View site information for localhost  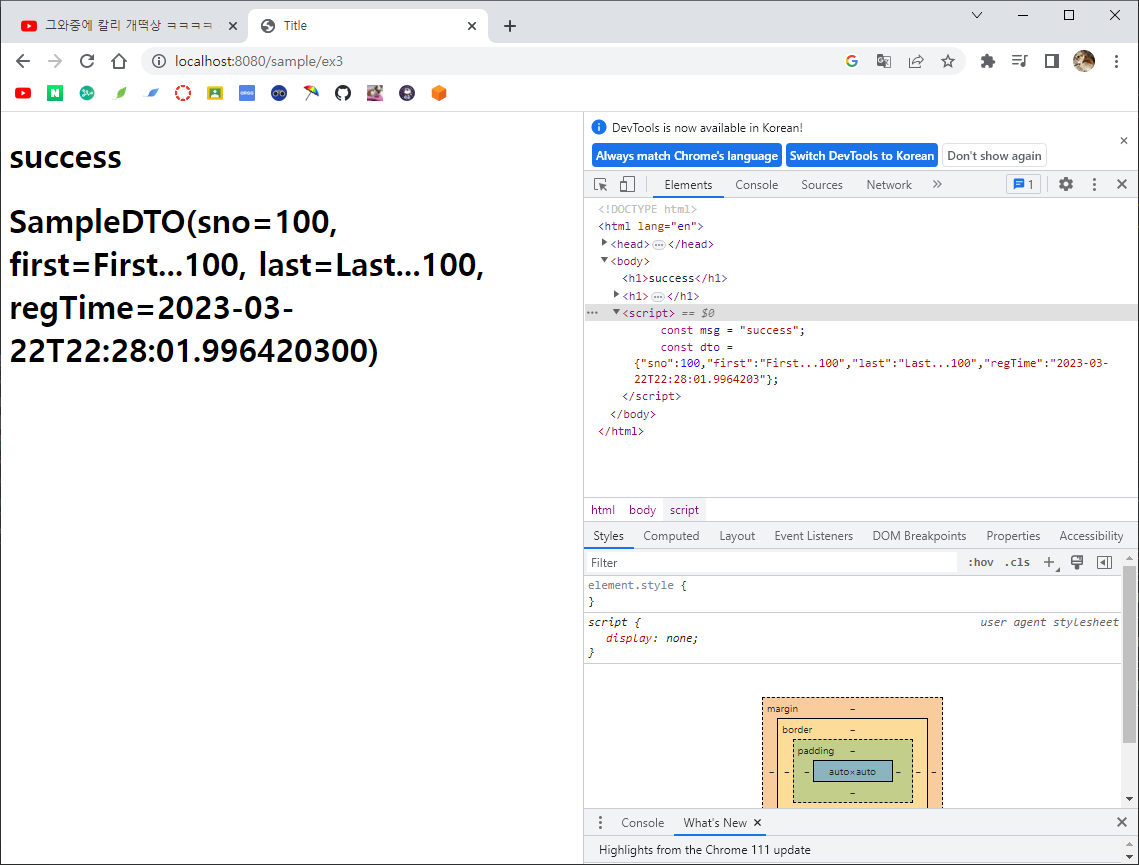(158, 61)
